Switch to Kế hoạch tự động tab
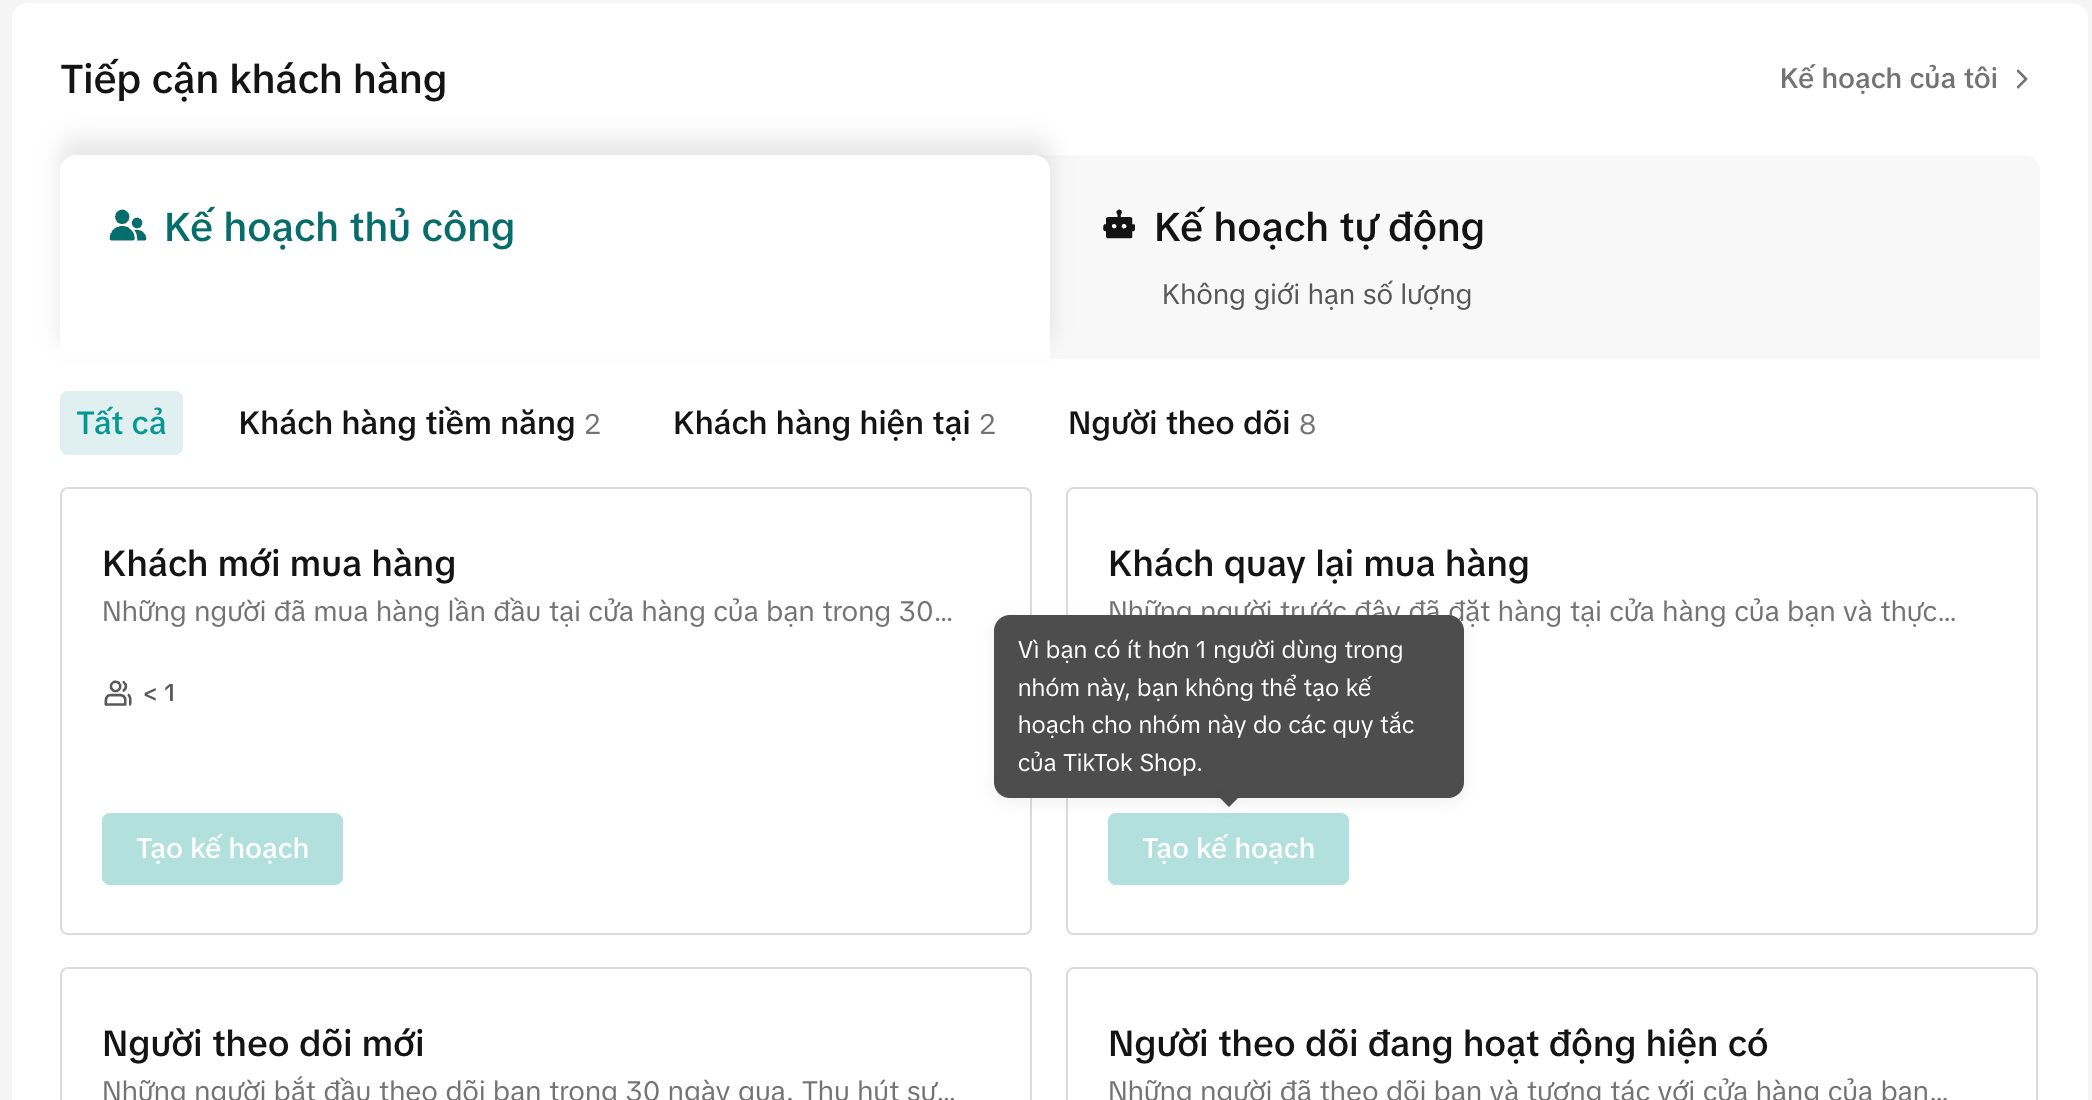Image resolution: width=2092 pixels, height=1100 pixels. pyautogui.click(x=1318, y=228)
